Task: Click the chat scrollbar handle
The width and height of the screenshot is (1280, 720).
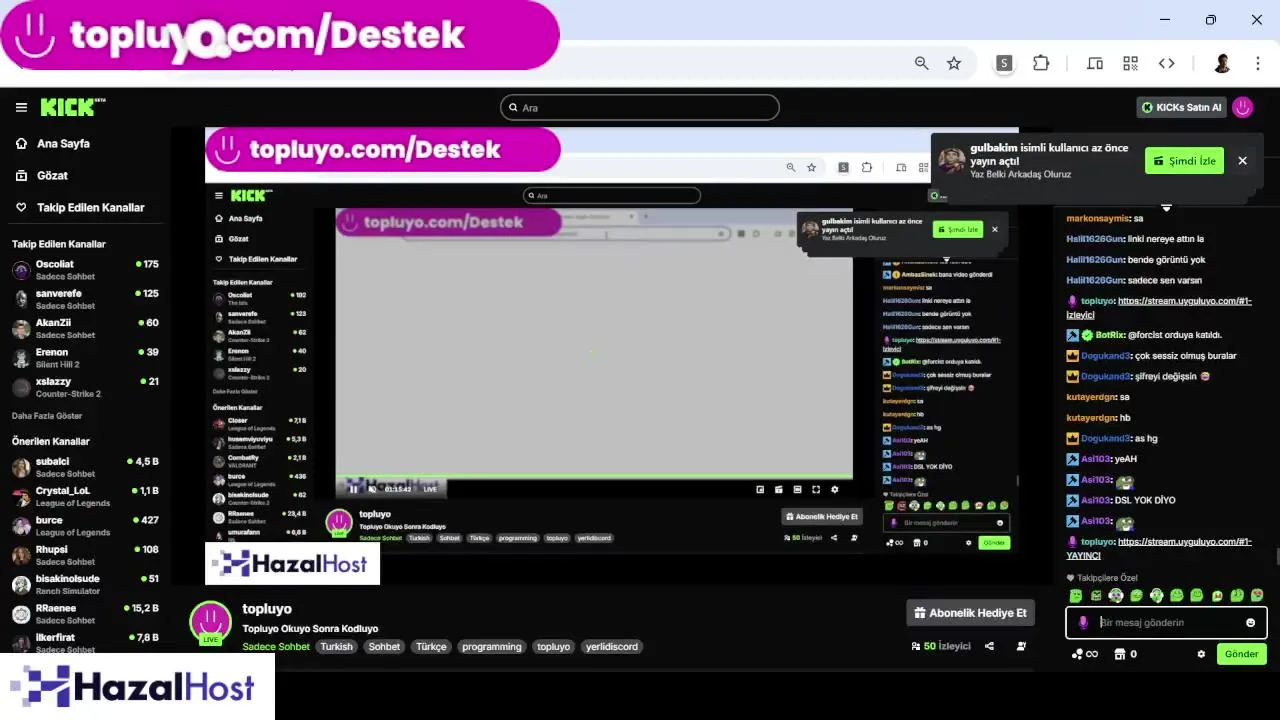Action: (1276, 556)
